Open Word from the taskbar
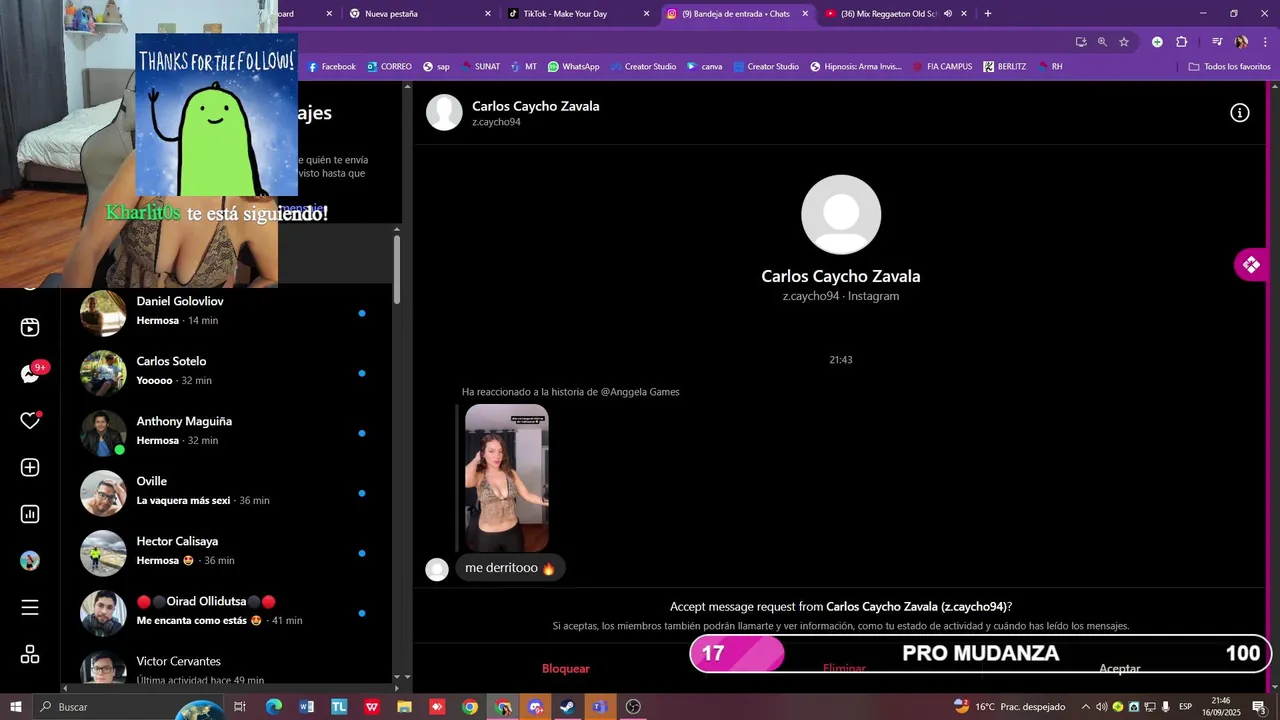The image size is (1280, 720). point(307,707)
